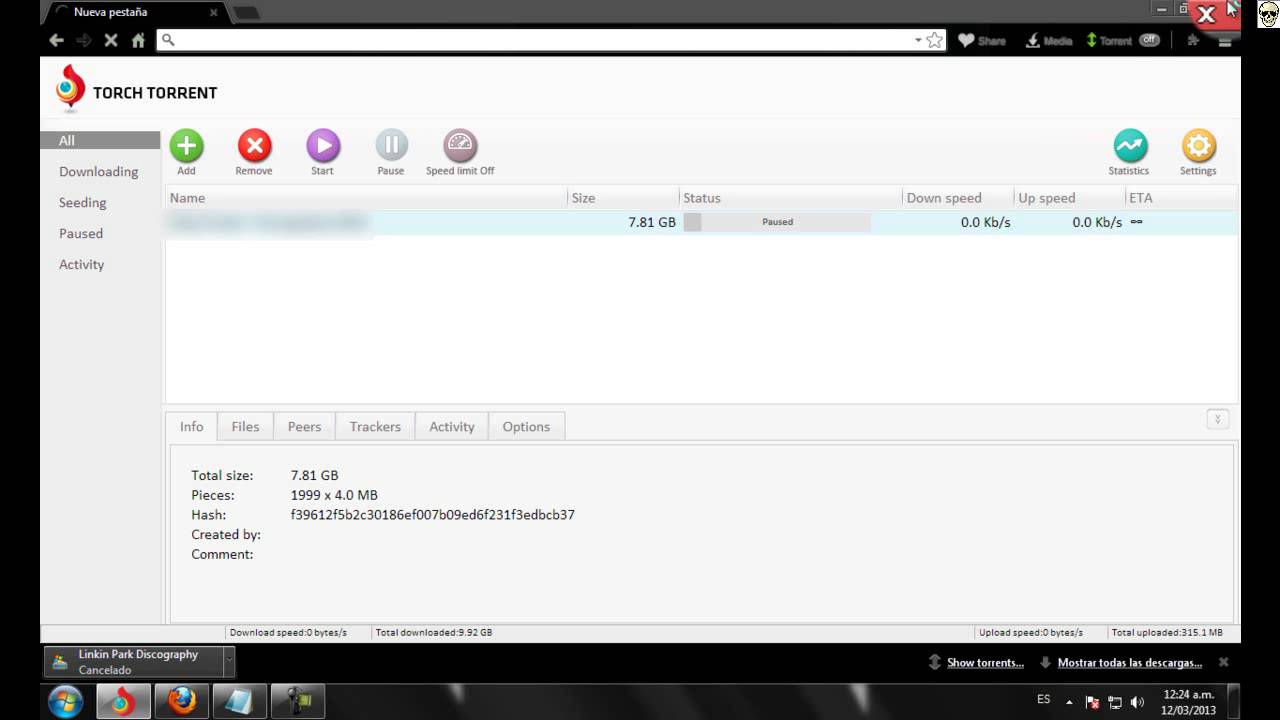
Task: Close the downloads bar
Action: point(1223,662)
